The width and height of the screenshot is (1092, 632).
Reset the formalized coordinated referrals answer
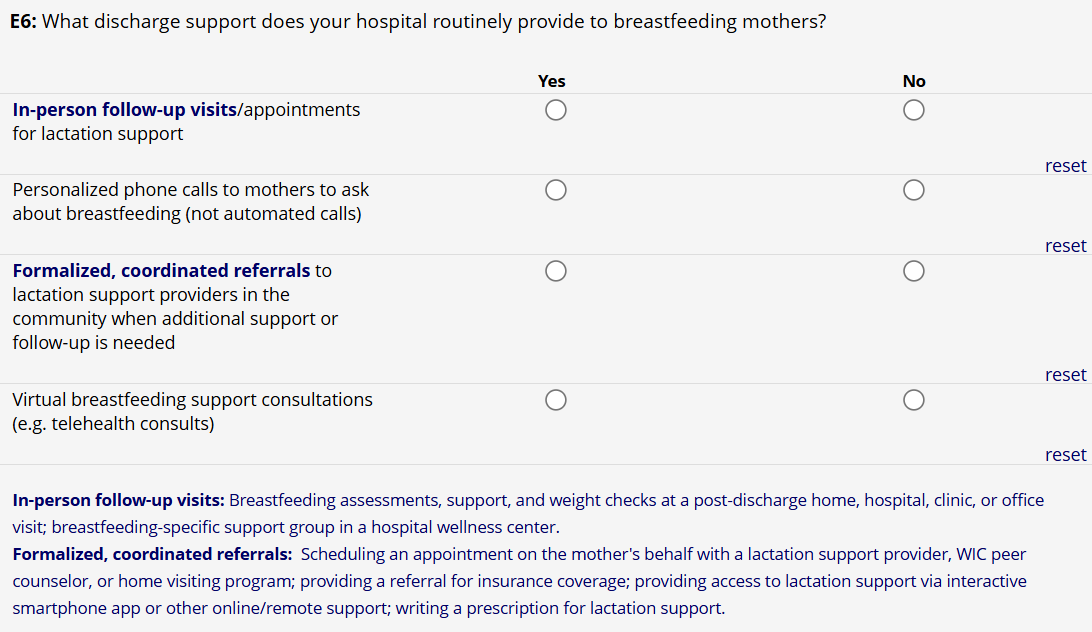pyautogui.click(x=1065, y=375)
